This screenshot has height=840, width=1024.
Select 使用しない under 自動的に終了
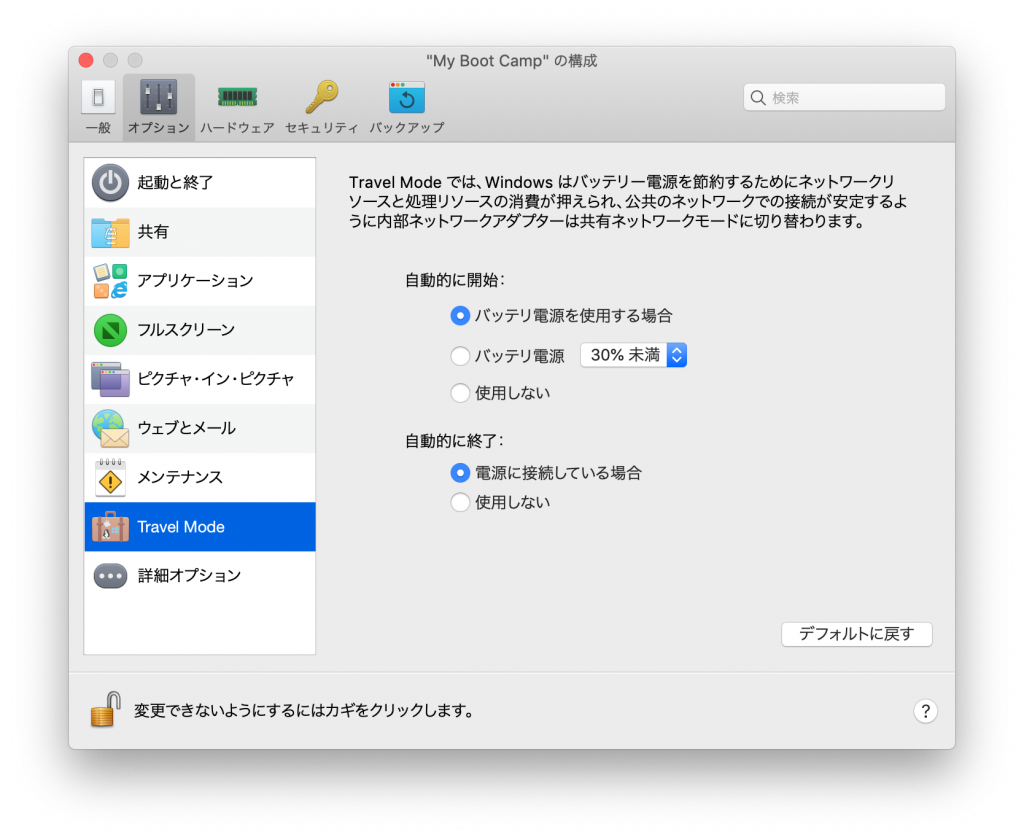tap(460, 502)
